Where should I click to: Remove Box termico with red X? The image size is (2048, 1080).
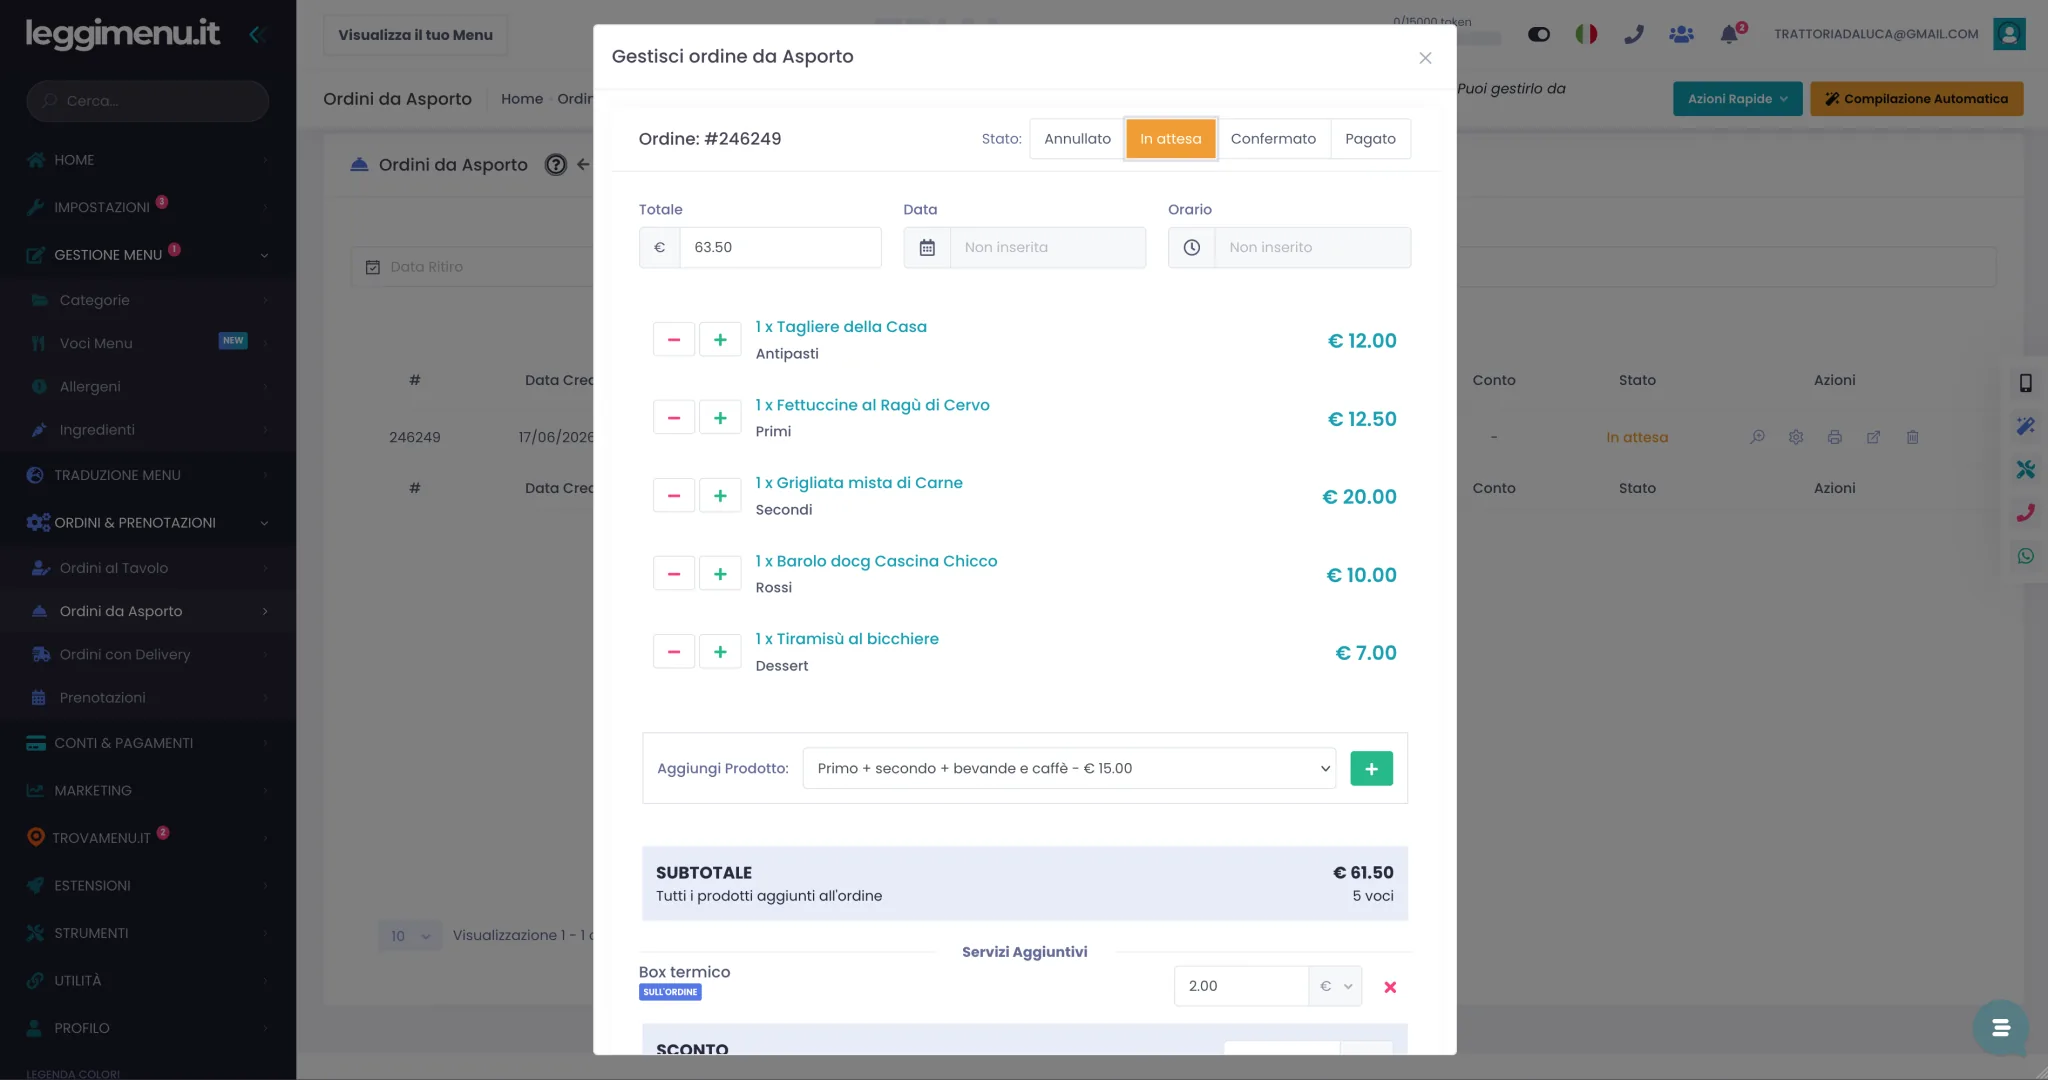pos(1390,987)
